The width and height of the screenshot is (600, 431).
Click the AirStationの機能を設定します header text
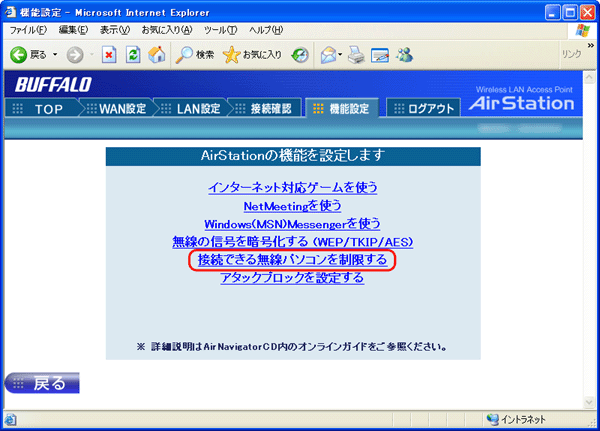click(x=293, y=156)
